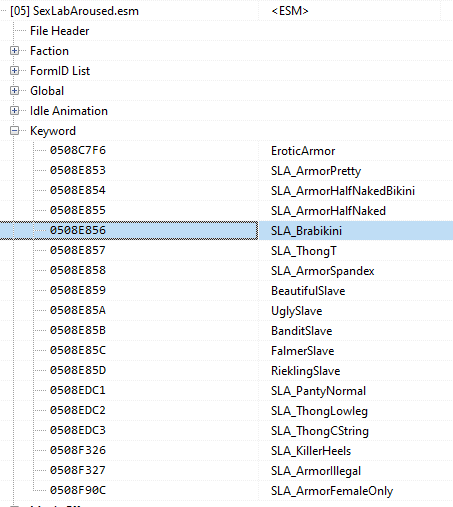The image size is (453, 507).
Task: Select record 0508E857
Action: click(x=78, y=250)
